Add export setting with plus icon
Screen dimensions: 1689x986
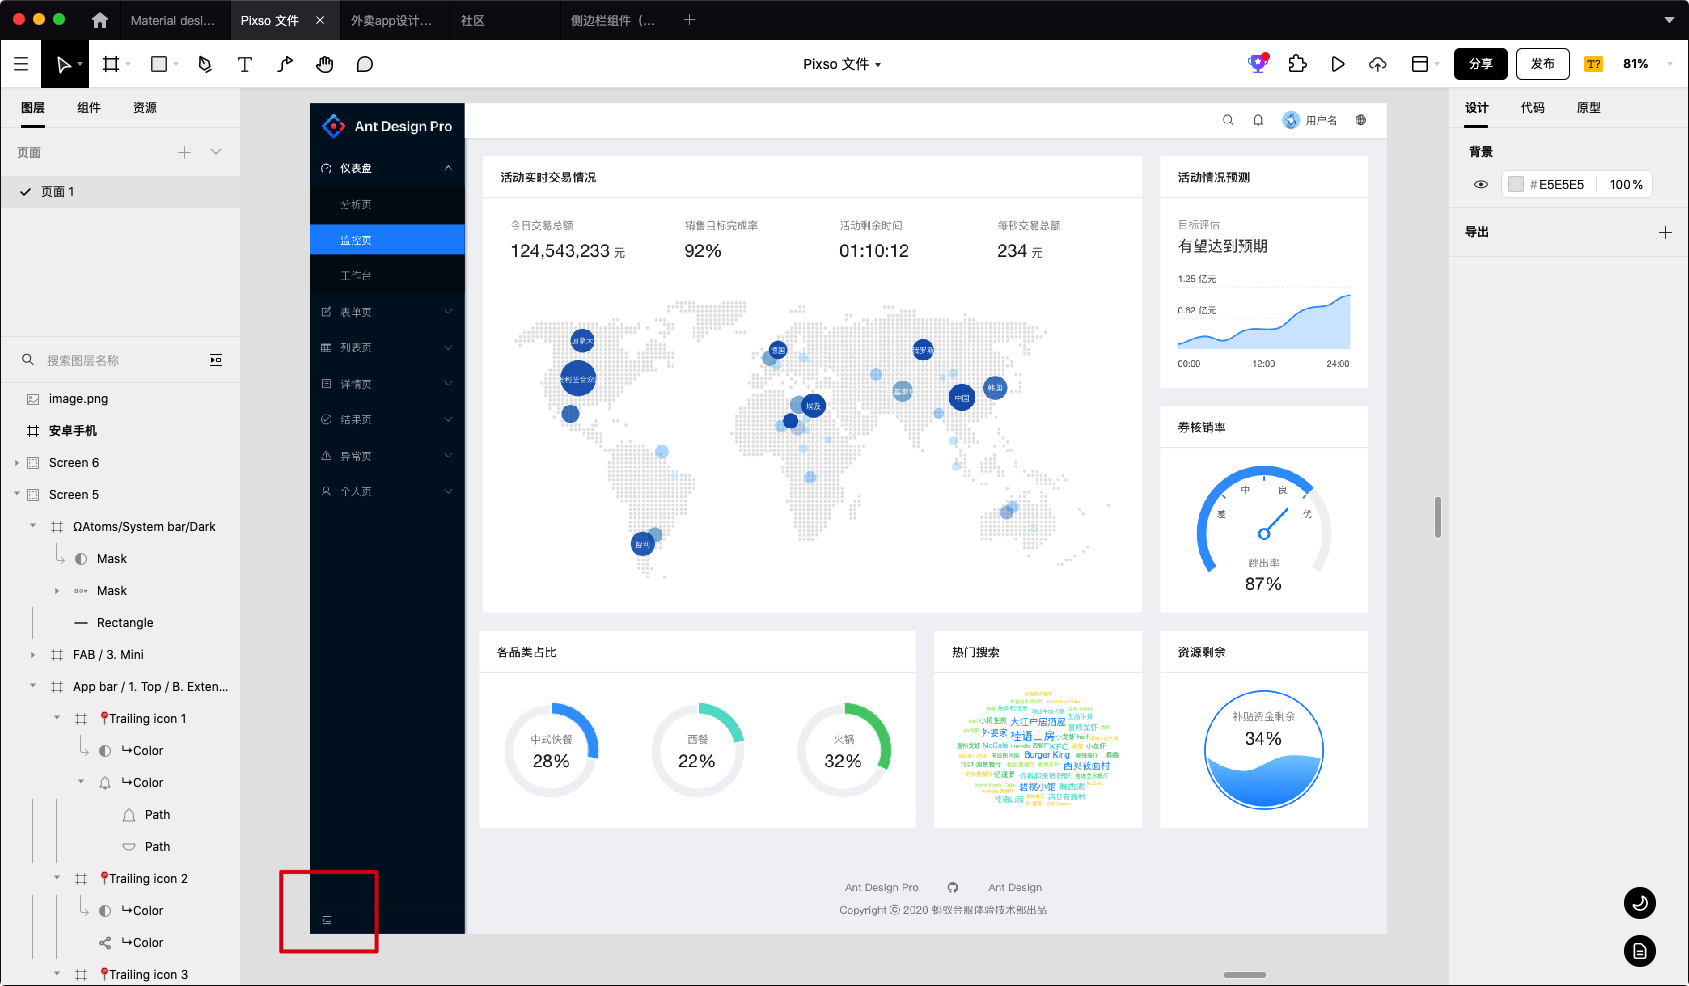tap(1665, 232)
